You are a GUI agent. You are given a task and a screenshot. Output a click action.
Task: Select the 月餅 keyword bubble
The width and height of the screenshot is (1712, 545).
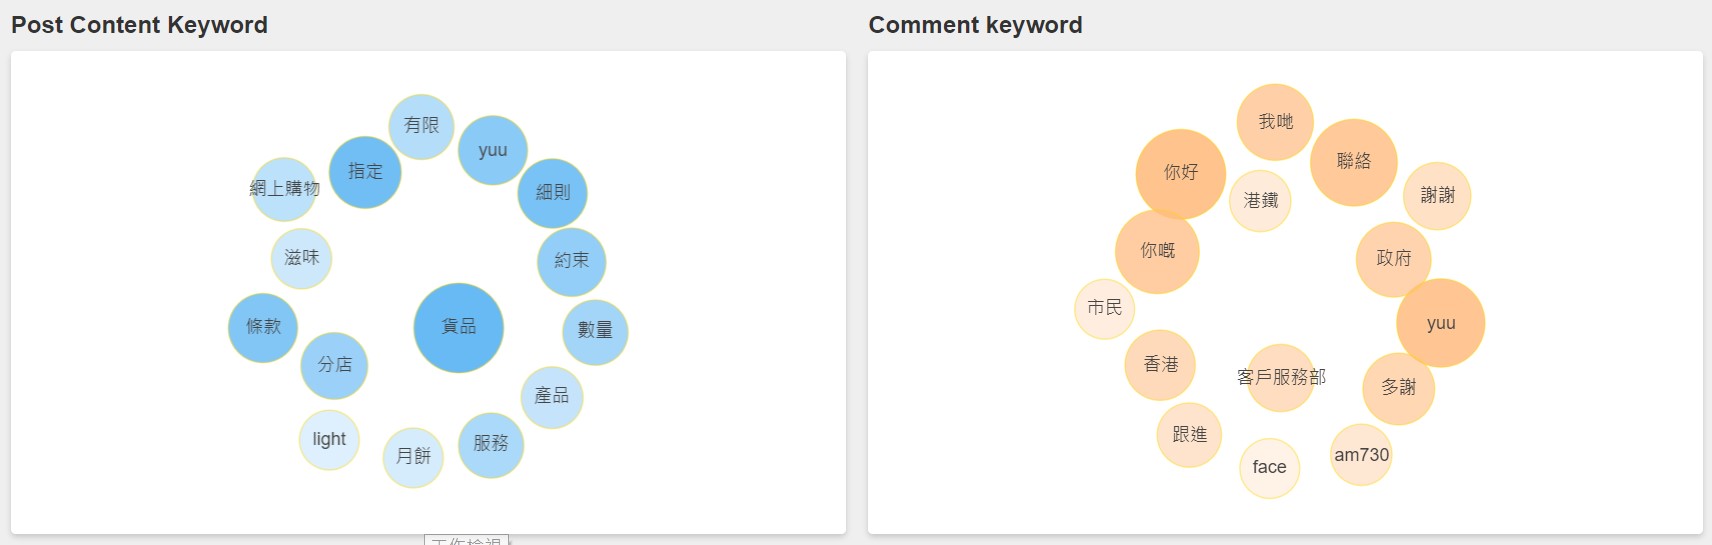[x=413, y=457]
